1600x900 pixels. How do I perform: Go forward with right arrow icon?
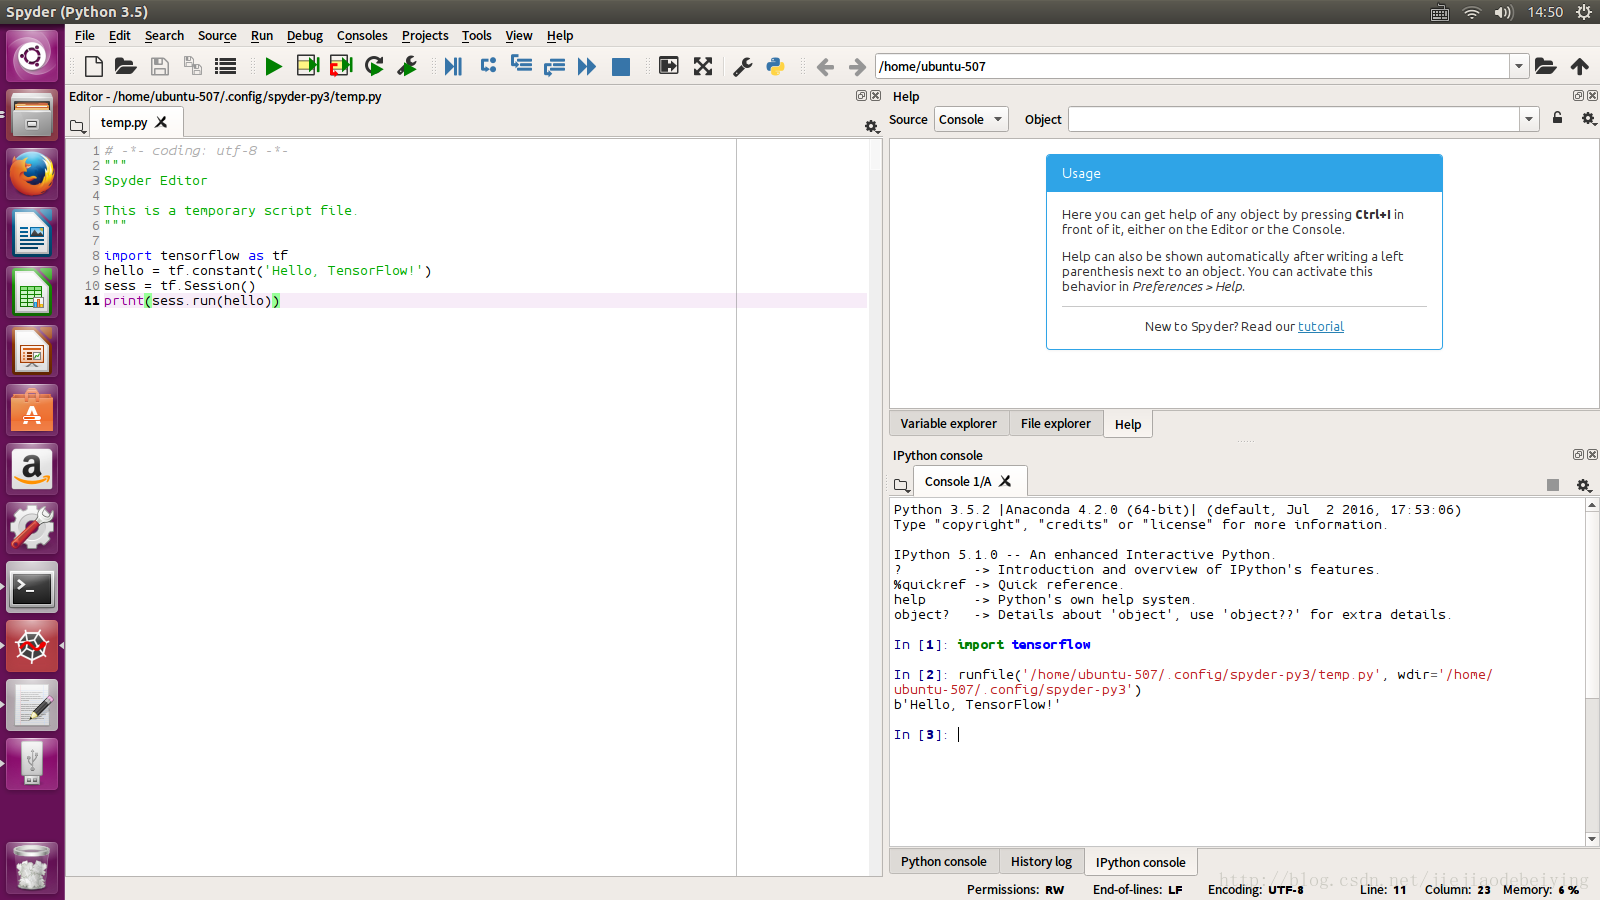857,67
